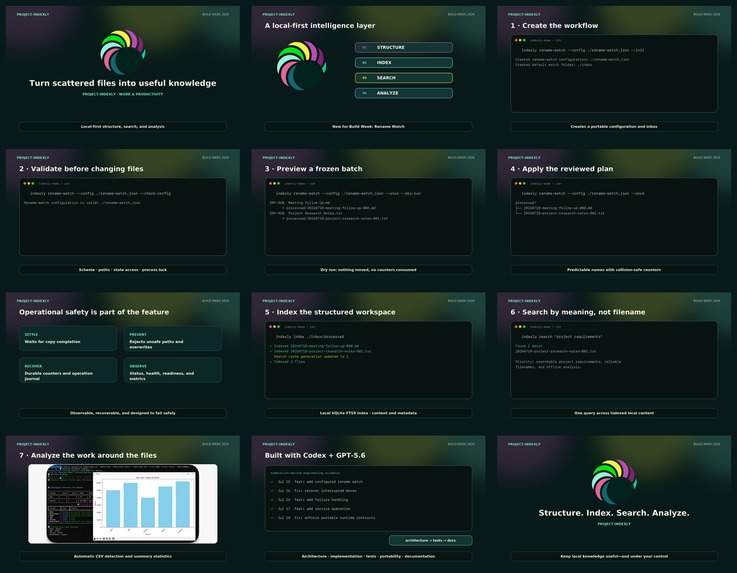This screenshot has height=573, width=737.
Task: Click the 'Keep local knowledge useful—and under your control' caption
Action: click(x=614, y=557)
